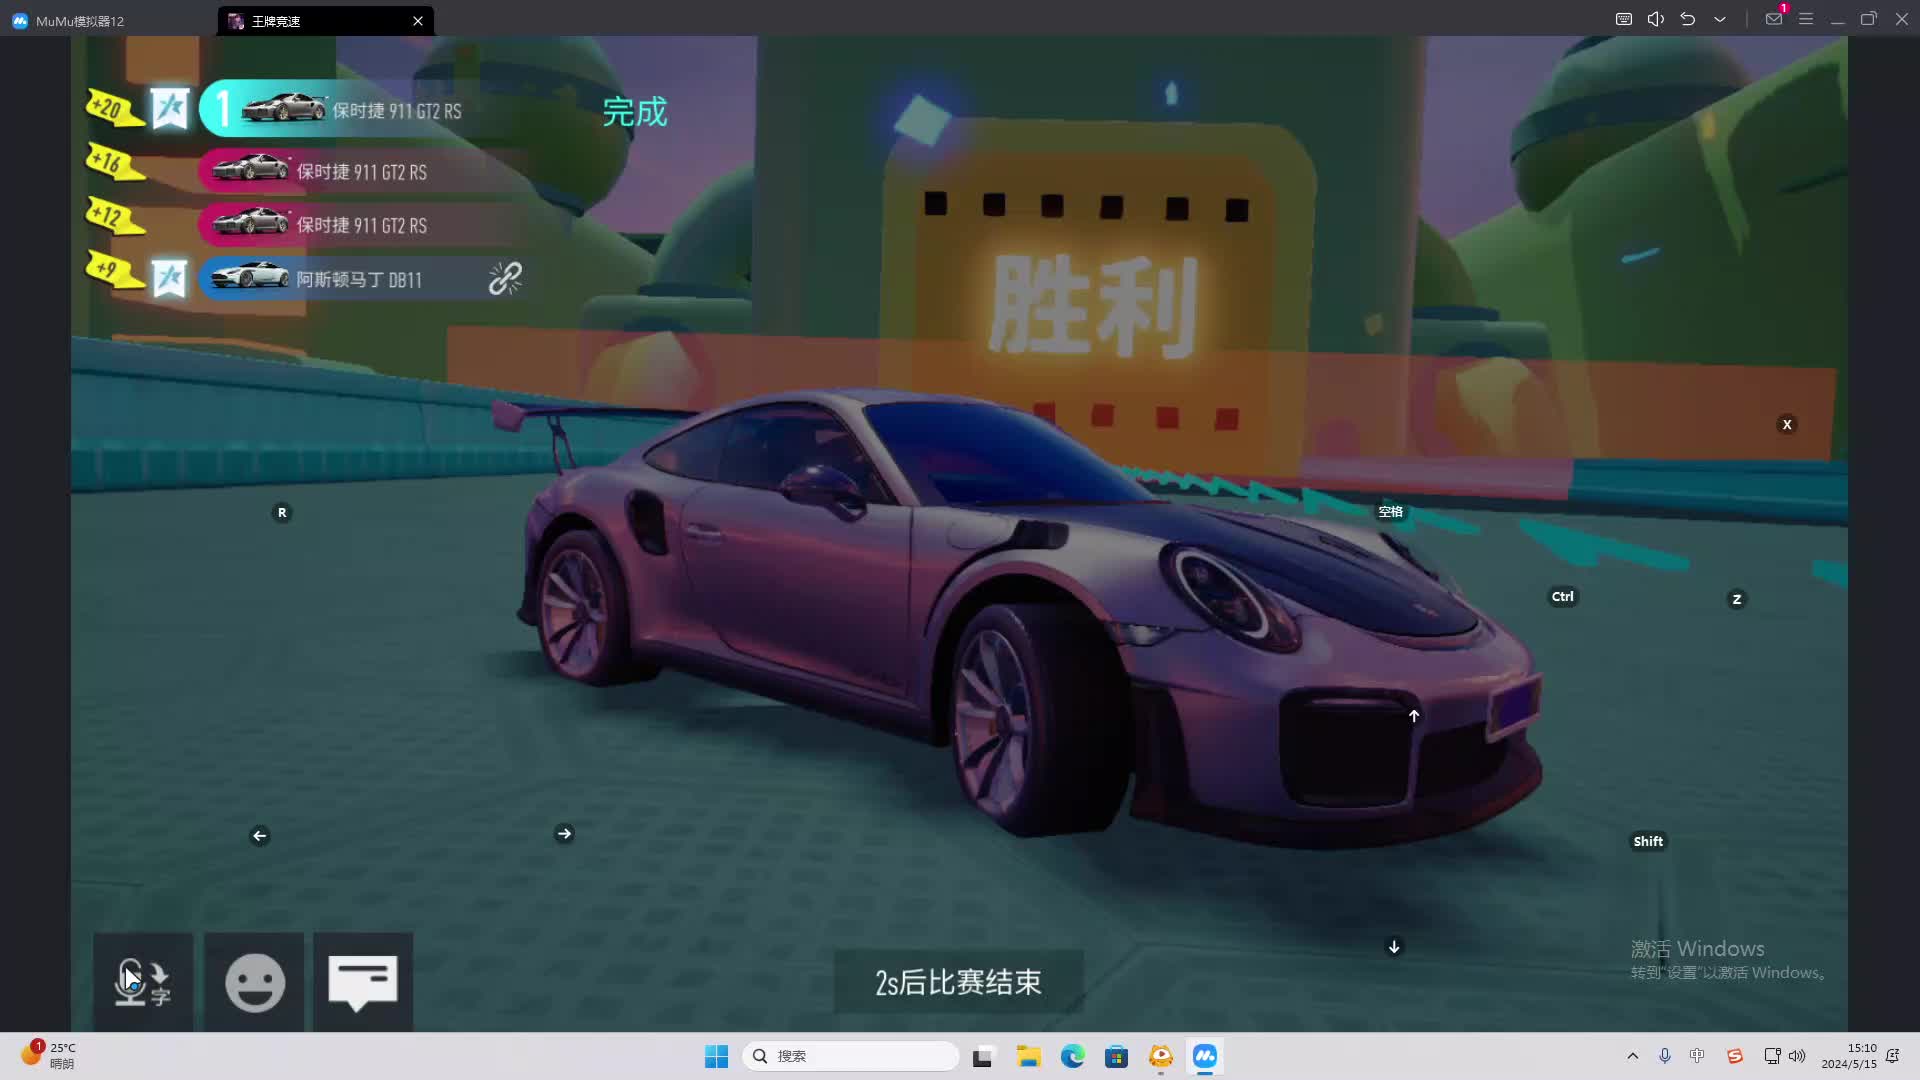This screenshot has width=1920, height=1080.
Task: Open the quick chat message icon
Action: point(362,982)
